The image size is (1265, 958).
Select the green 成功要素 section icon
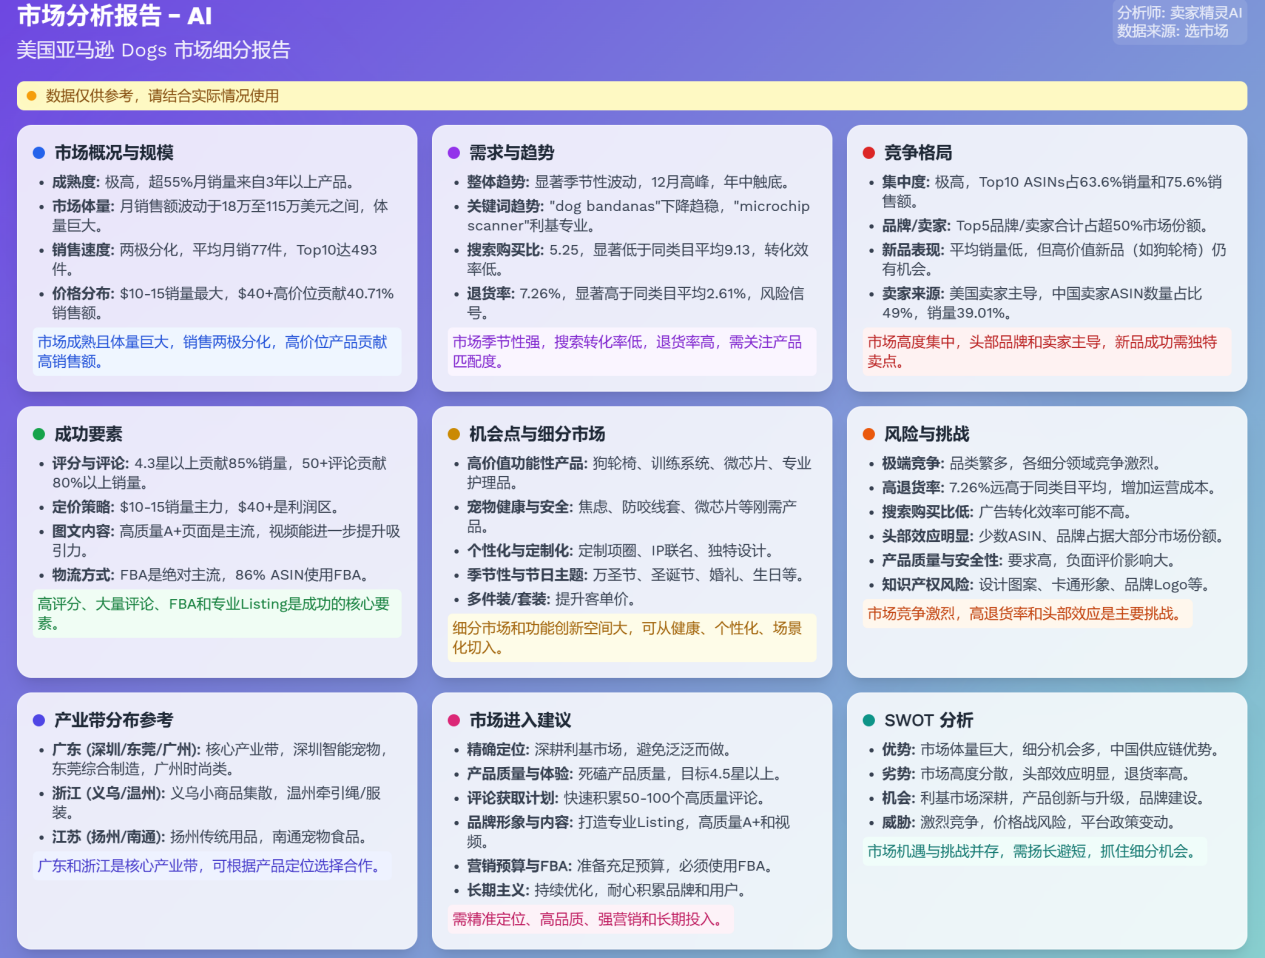pos(39,434)
